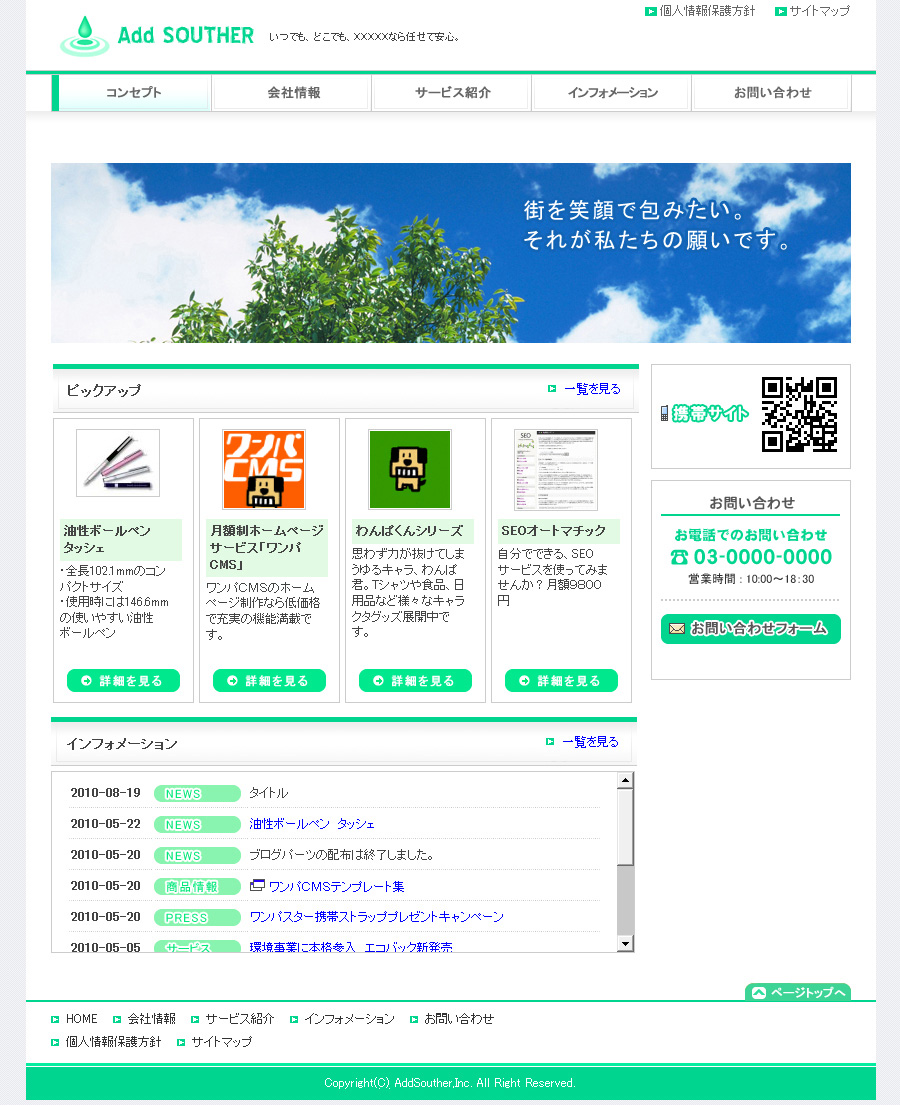The image size is (900, 1106).
Task: Click the news list scrollbar up arrow
Action: pos(625,781)
